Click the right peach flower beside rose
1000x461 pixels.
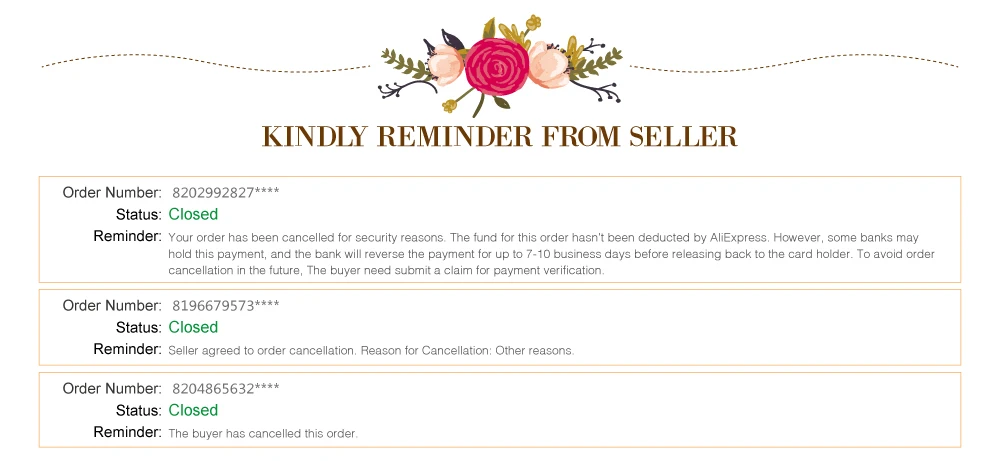pos(548,64)
